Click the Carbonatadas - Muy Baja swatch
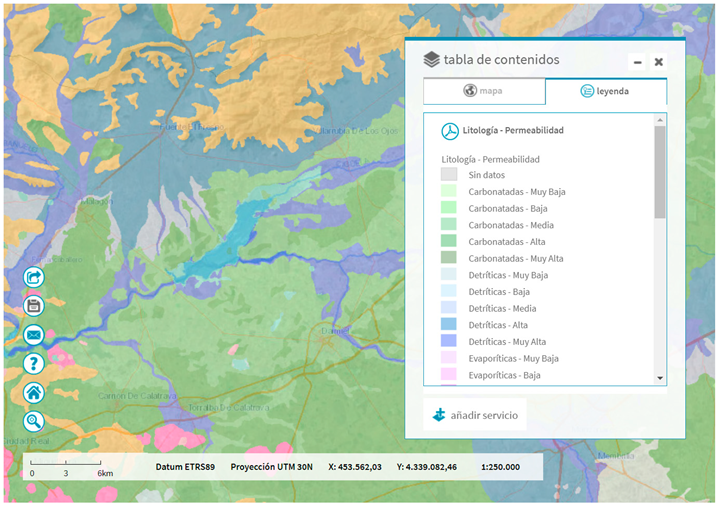 tap(449, 191)
